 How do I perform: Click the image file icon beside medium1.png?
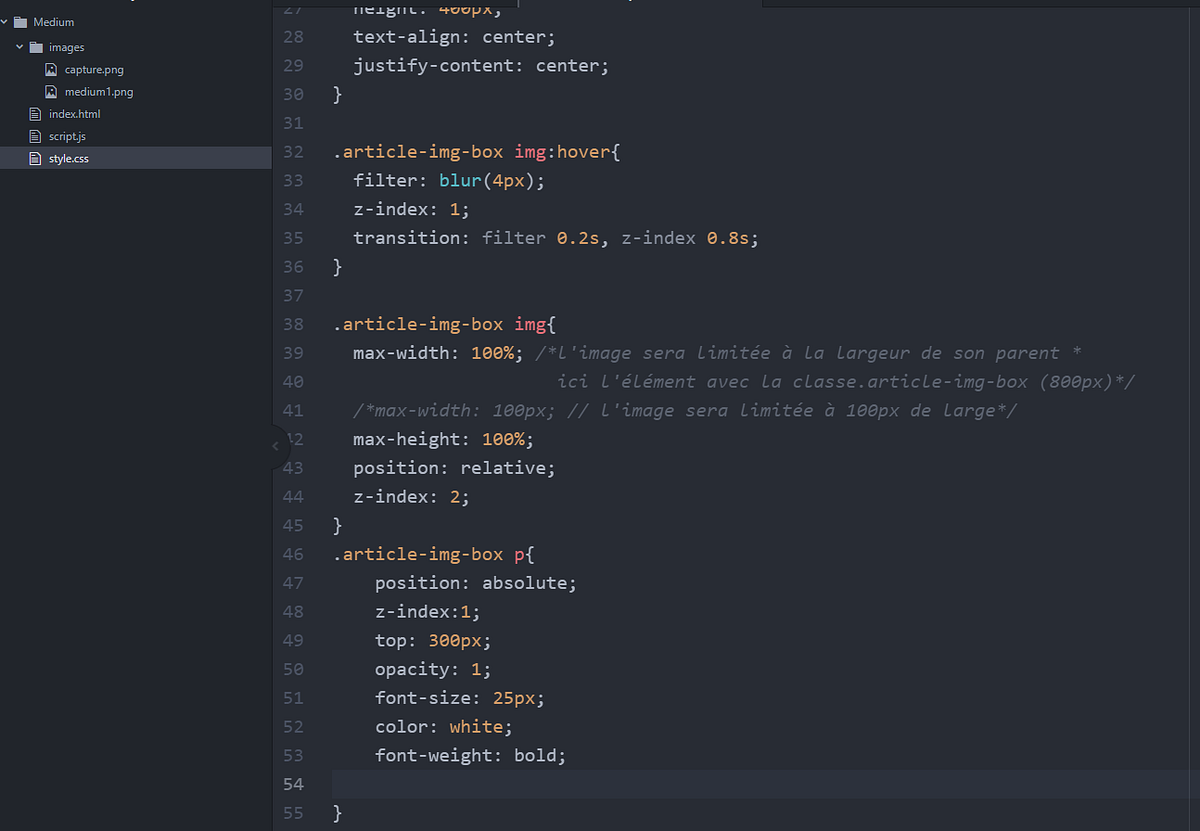tap(51, 91)
